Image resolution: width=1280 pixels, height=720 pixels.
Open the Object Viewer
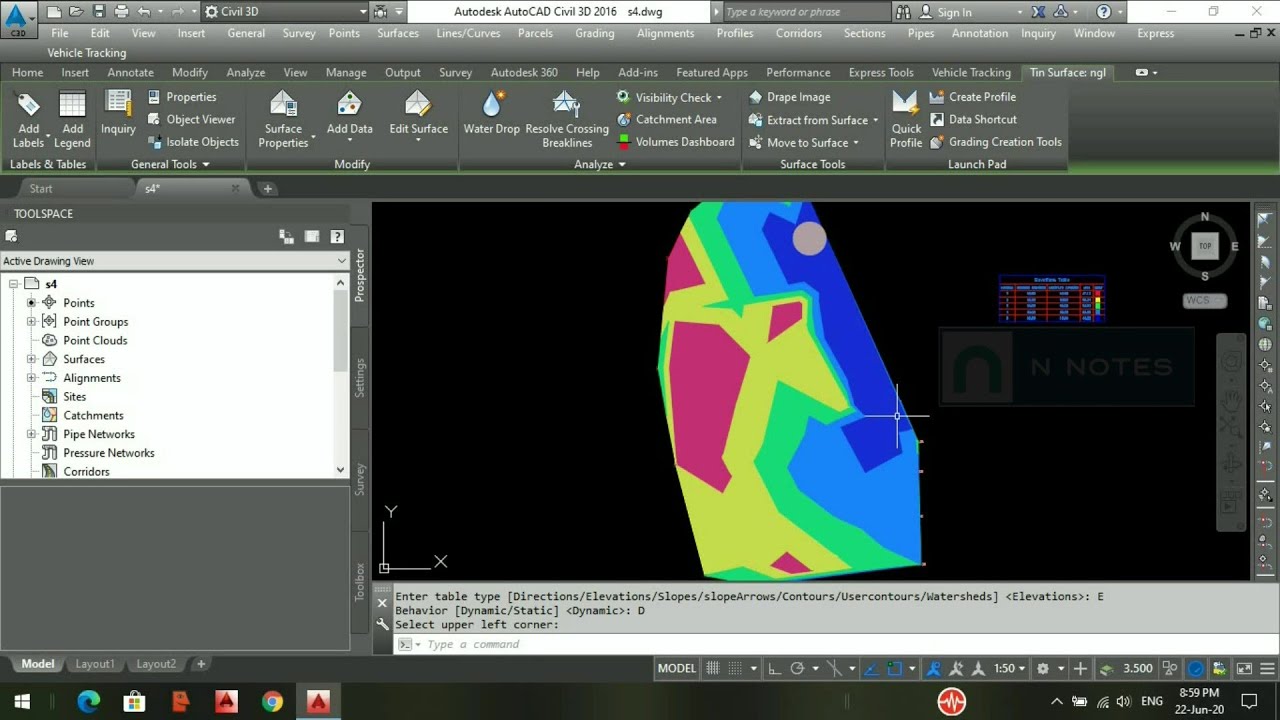pos(191,119)
